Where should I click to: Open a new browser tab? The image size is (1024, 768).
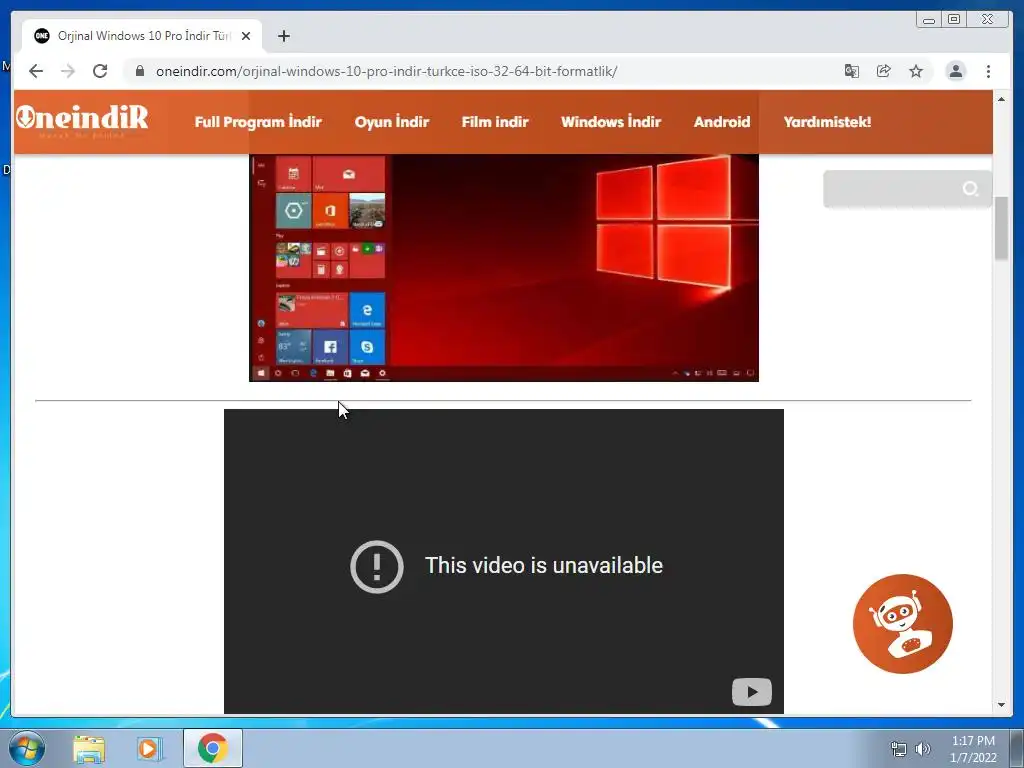pos(283,36)
